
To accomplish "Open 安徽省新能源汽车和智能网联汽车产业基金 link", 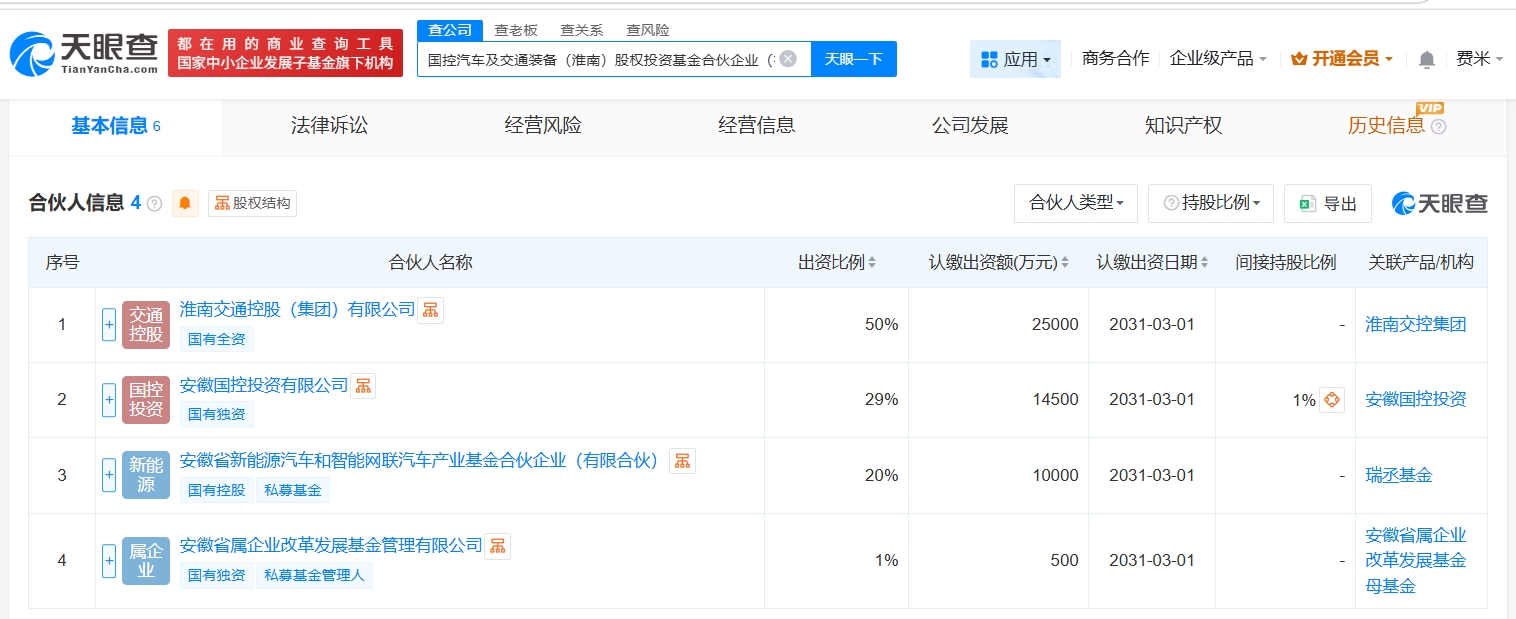I will (420, 461).
